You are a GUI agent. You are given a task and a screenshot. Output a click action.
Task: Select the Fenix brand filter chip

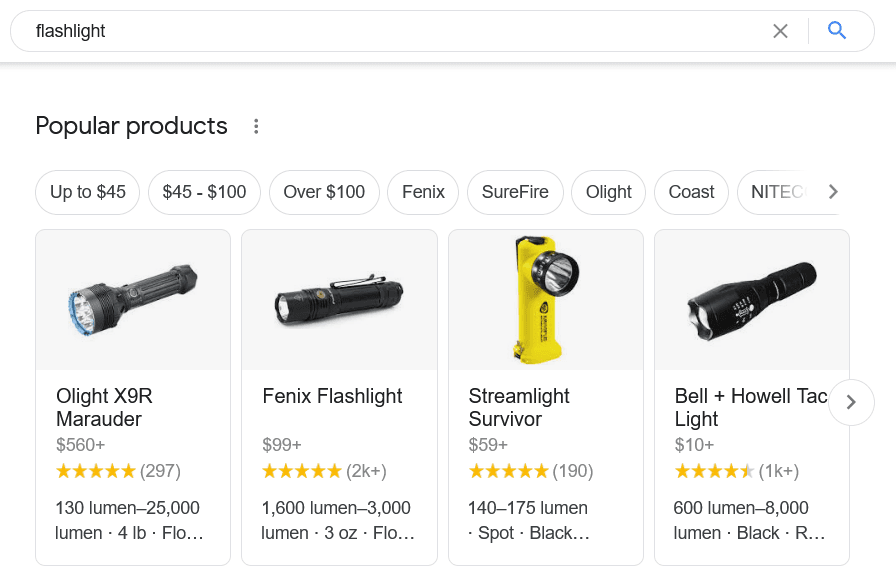point(422,192)
